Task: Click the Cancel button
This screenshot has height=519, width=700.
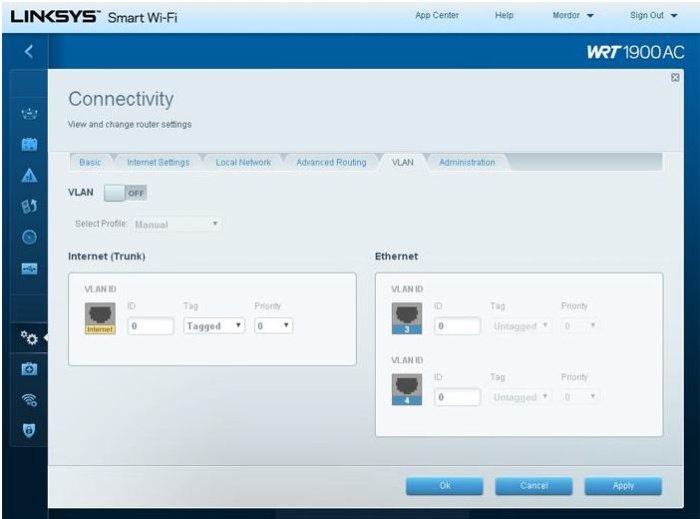Action: coord(534,486)
